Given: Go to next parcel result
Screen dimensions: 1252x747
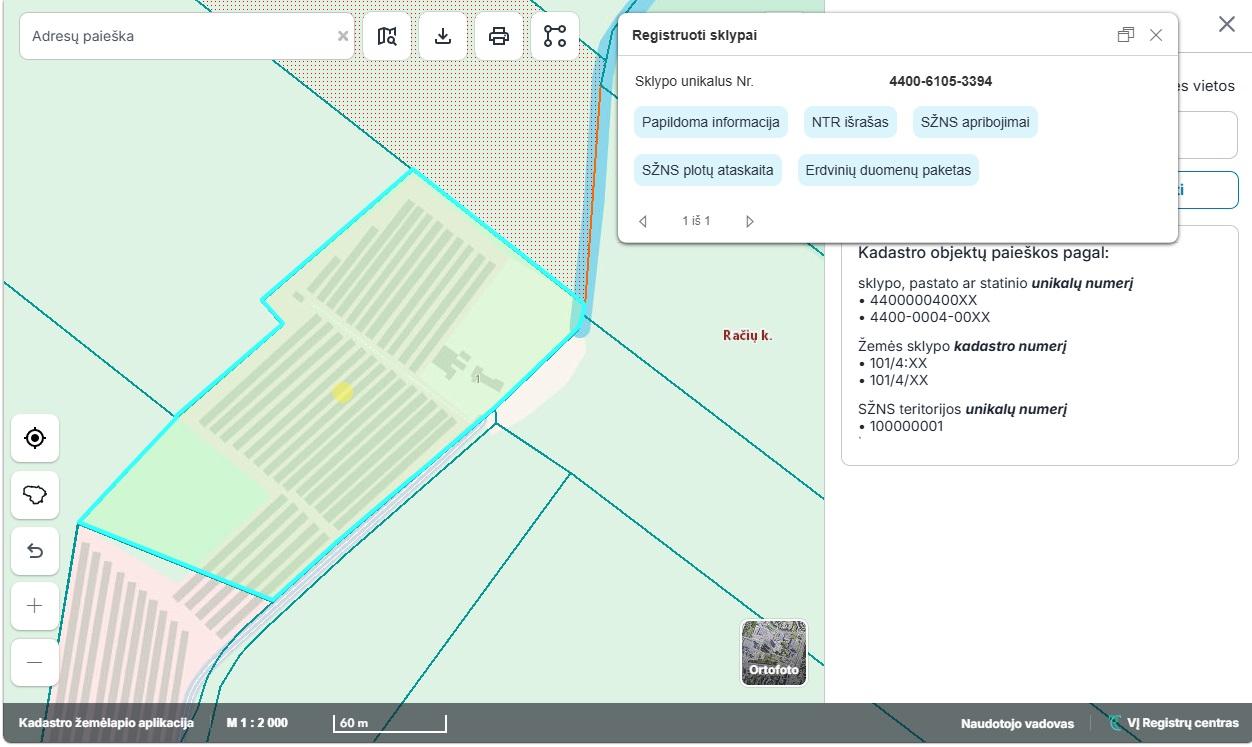Looking at the screenshot, I should 750,221.
